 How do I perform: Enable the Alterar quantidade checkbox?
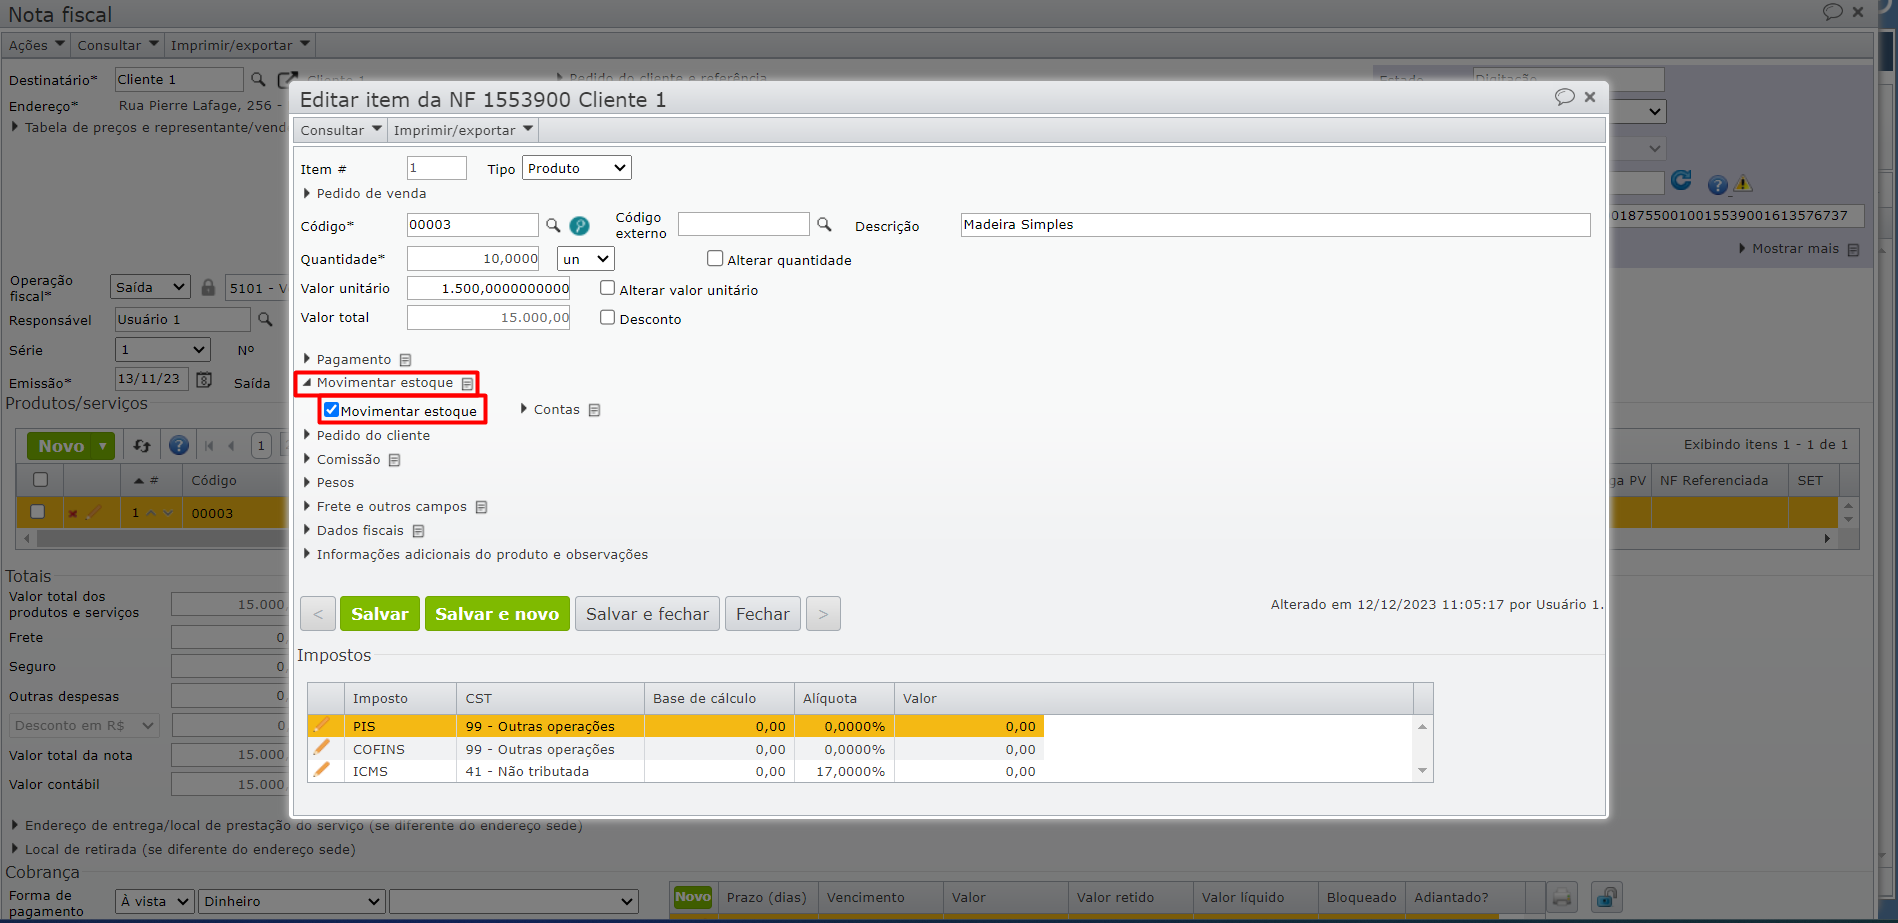pyautogui.click(x=715, y=259)
